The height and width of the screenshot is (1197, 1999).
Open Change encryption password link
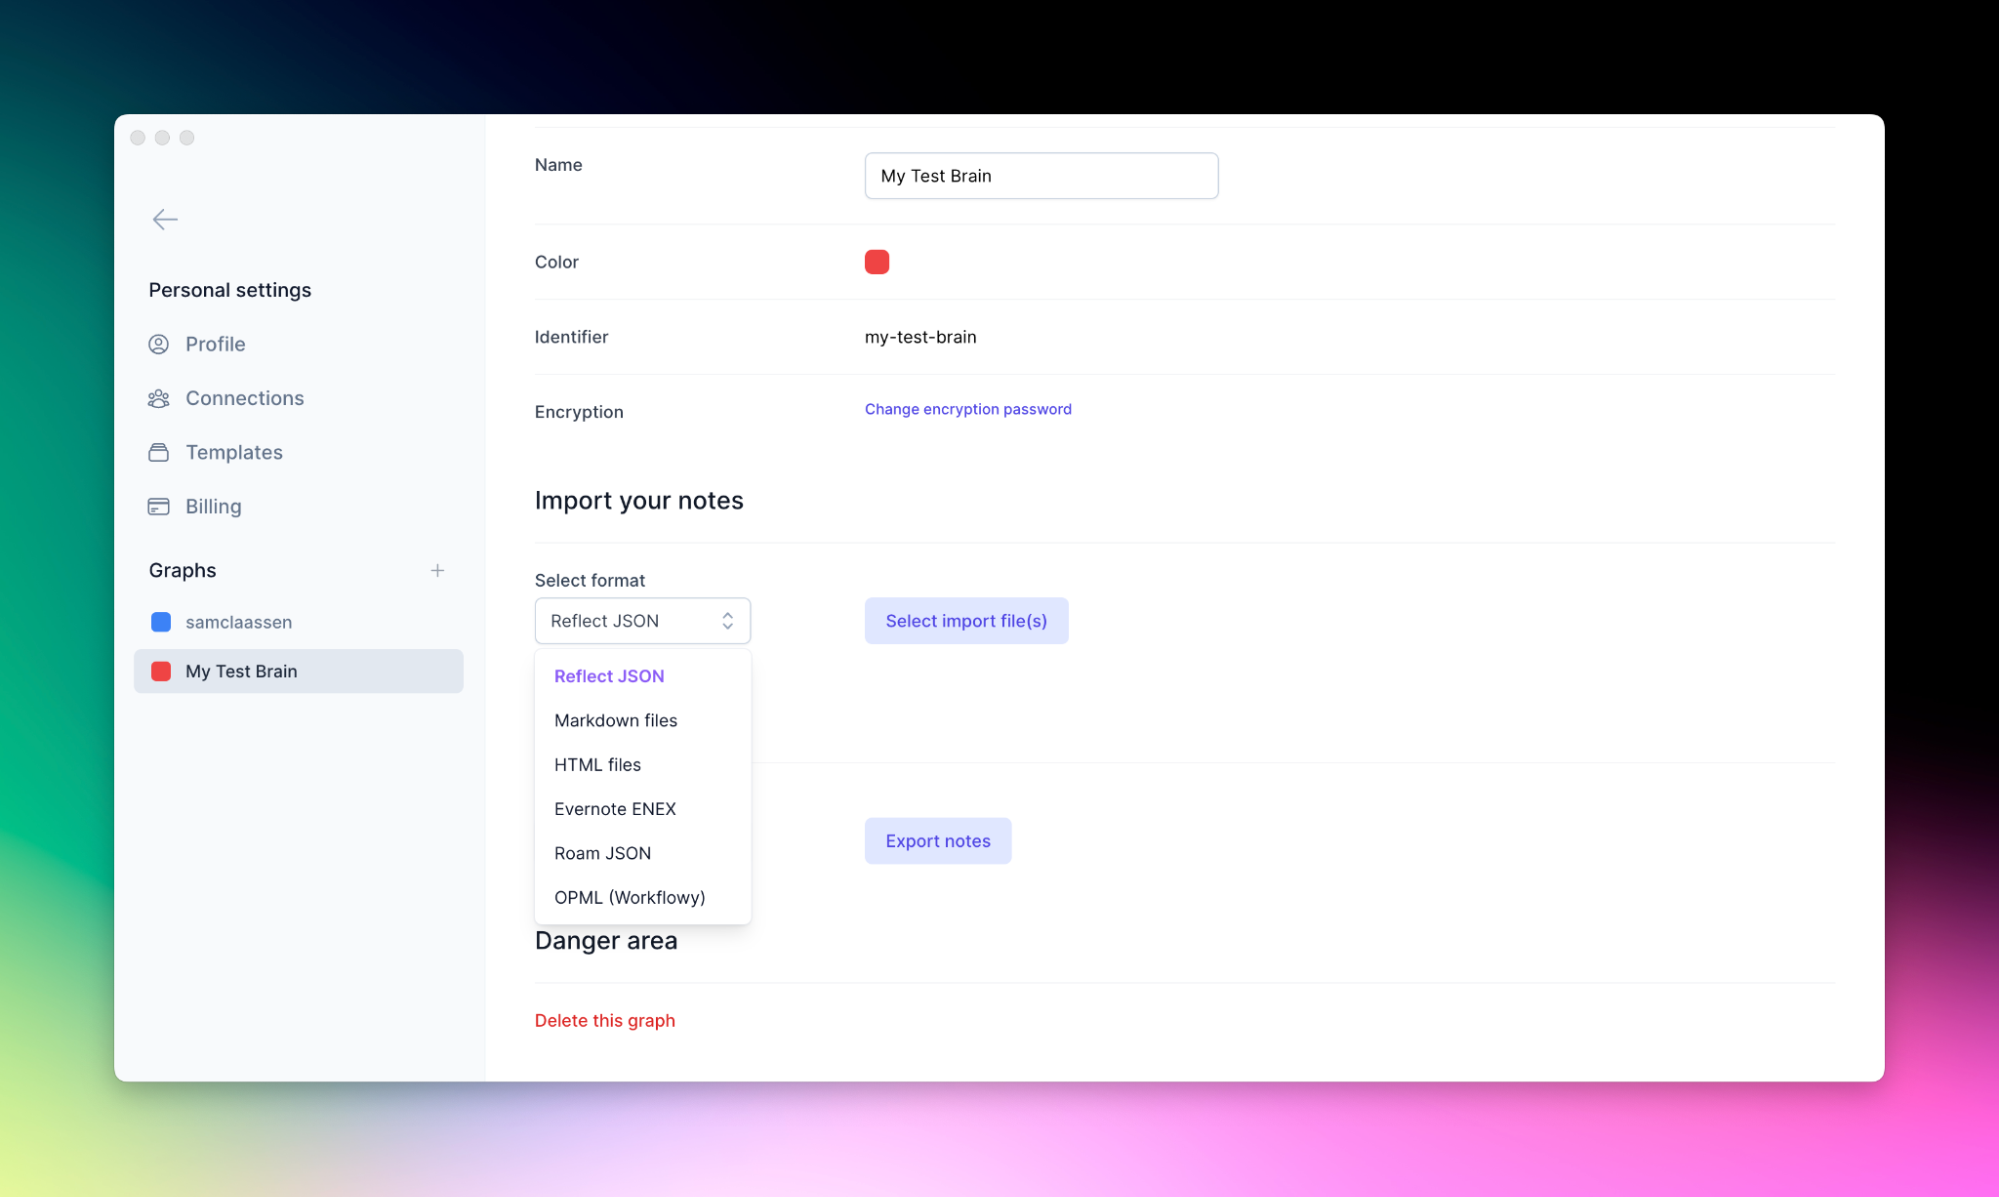pyautogui.click(x=967, y=409)
